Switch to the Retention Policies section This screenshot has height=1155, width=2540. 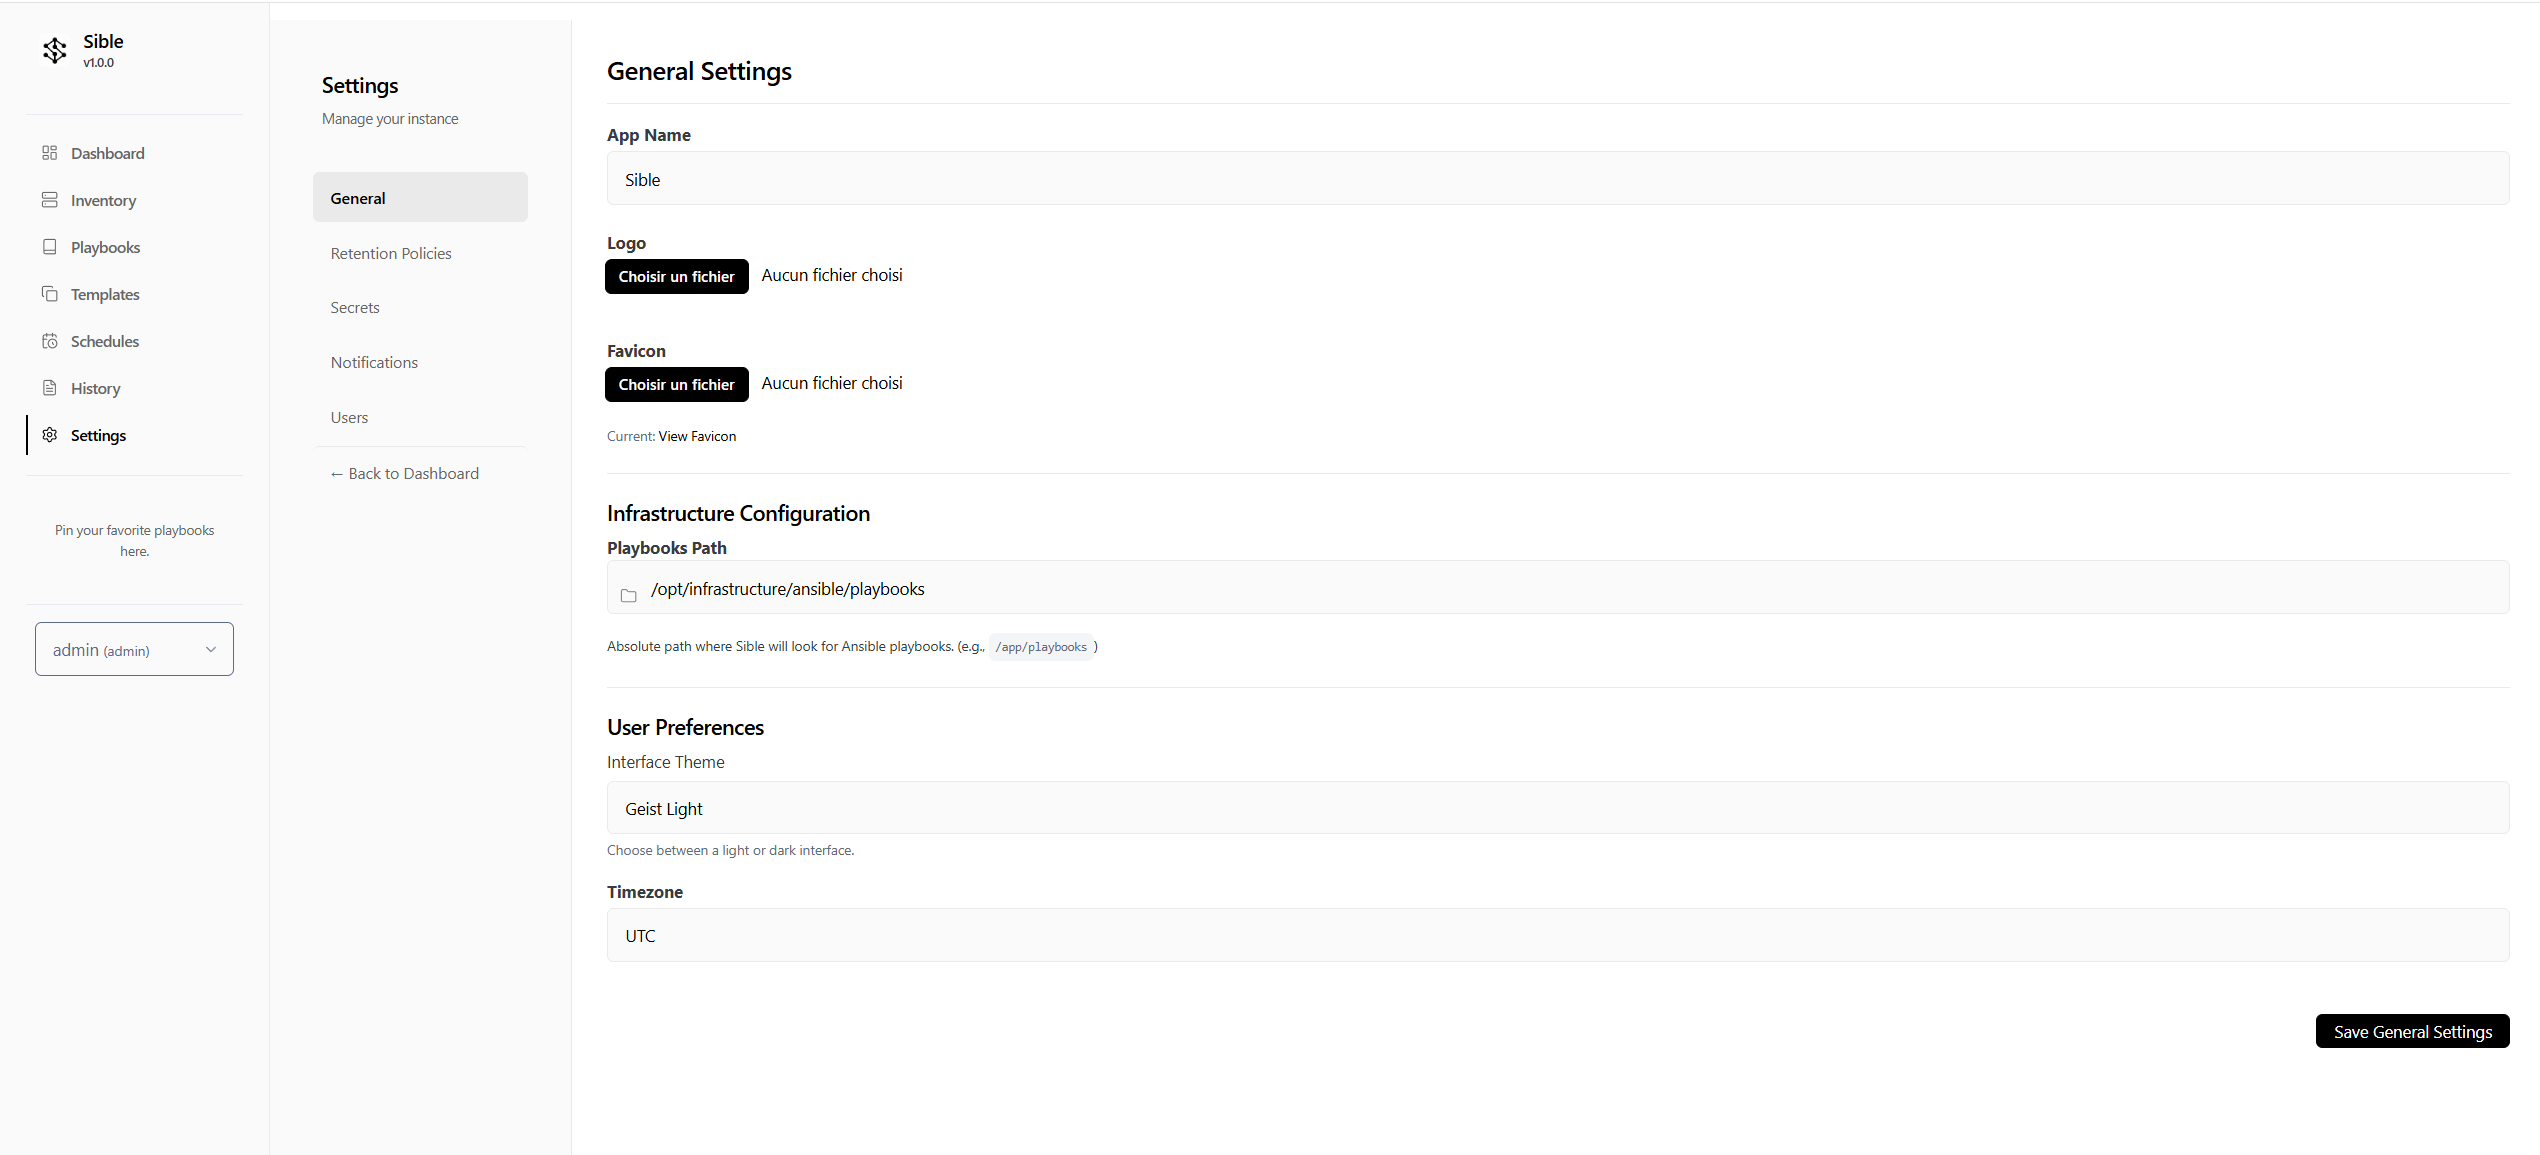391,253
